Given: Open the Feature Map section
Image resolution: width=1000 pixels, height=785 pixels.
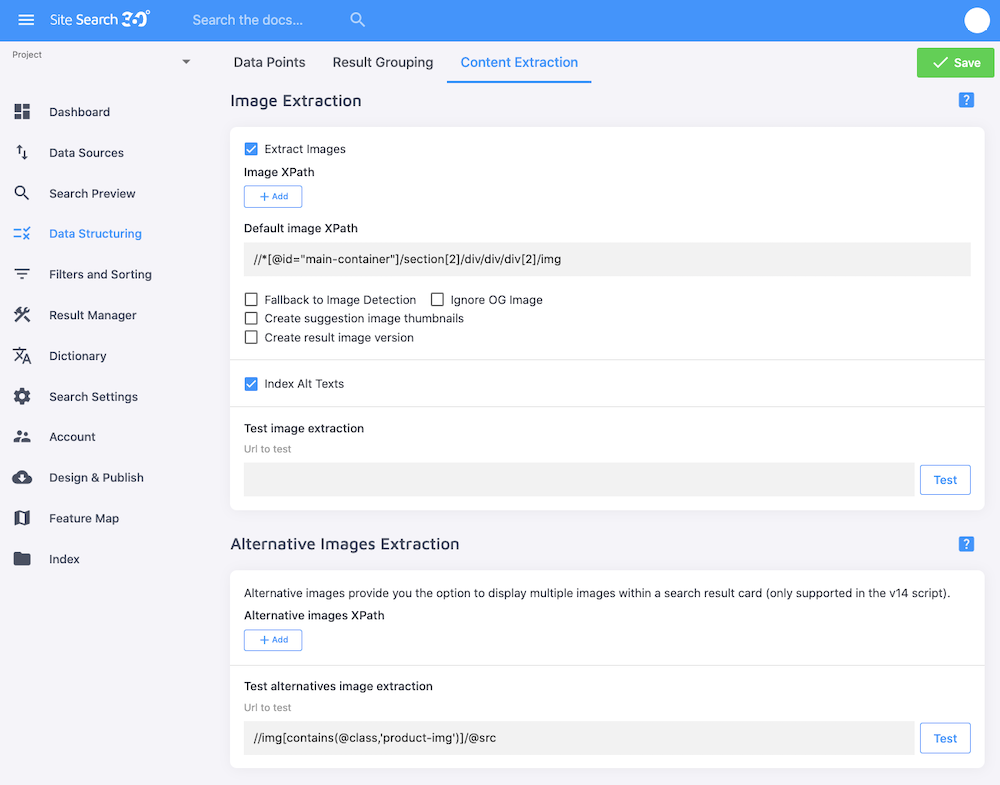Looking at the screenshot, I should point(86,518).
